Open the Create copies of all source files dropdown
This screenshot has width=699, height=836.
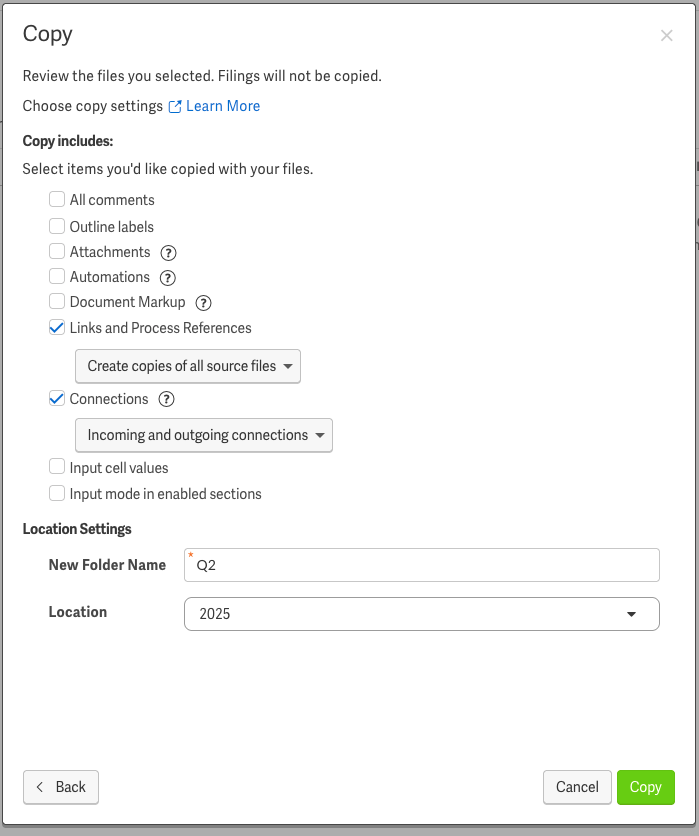point(188,366)
